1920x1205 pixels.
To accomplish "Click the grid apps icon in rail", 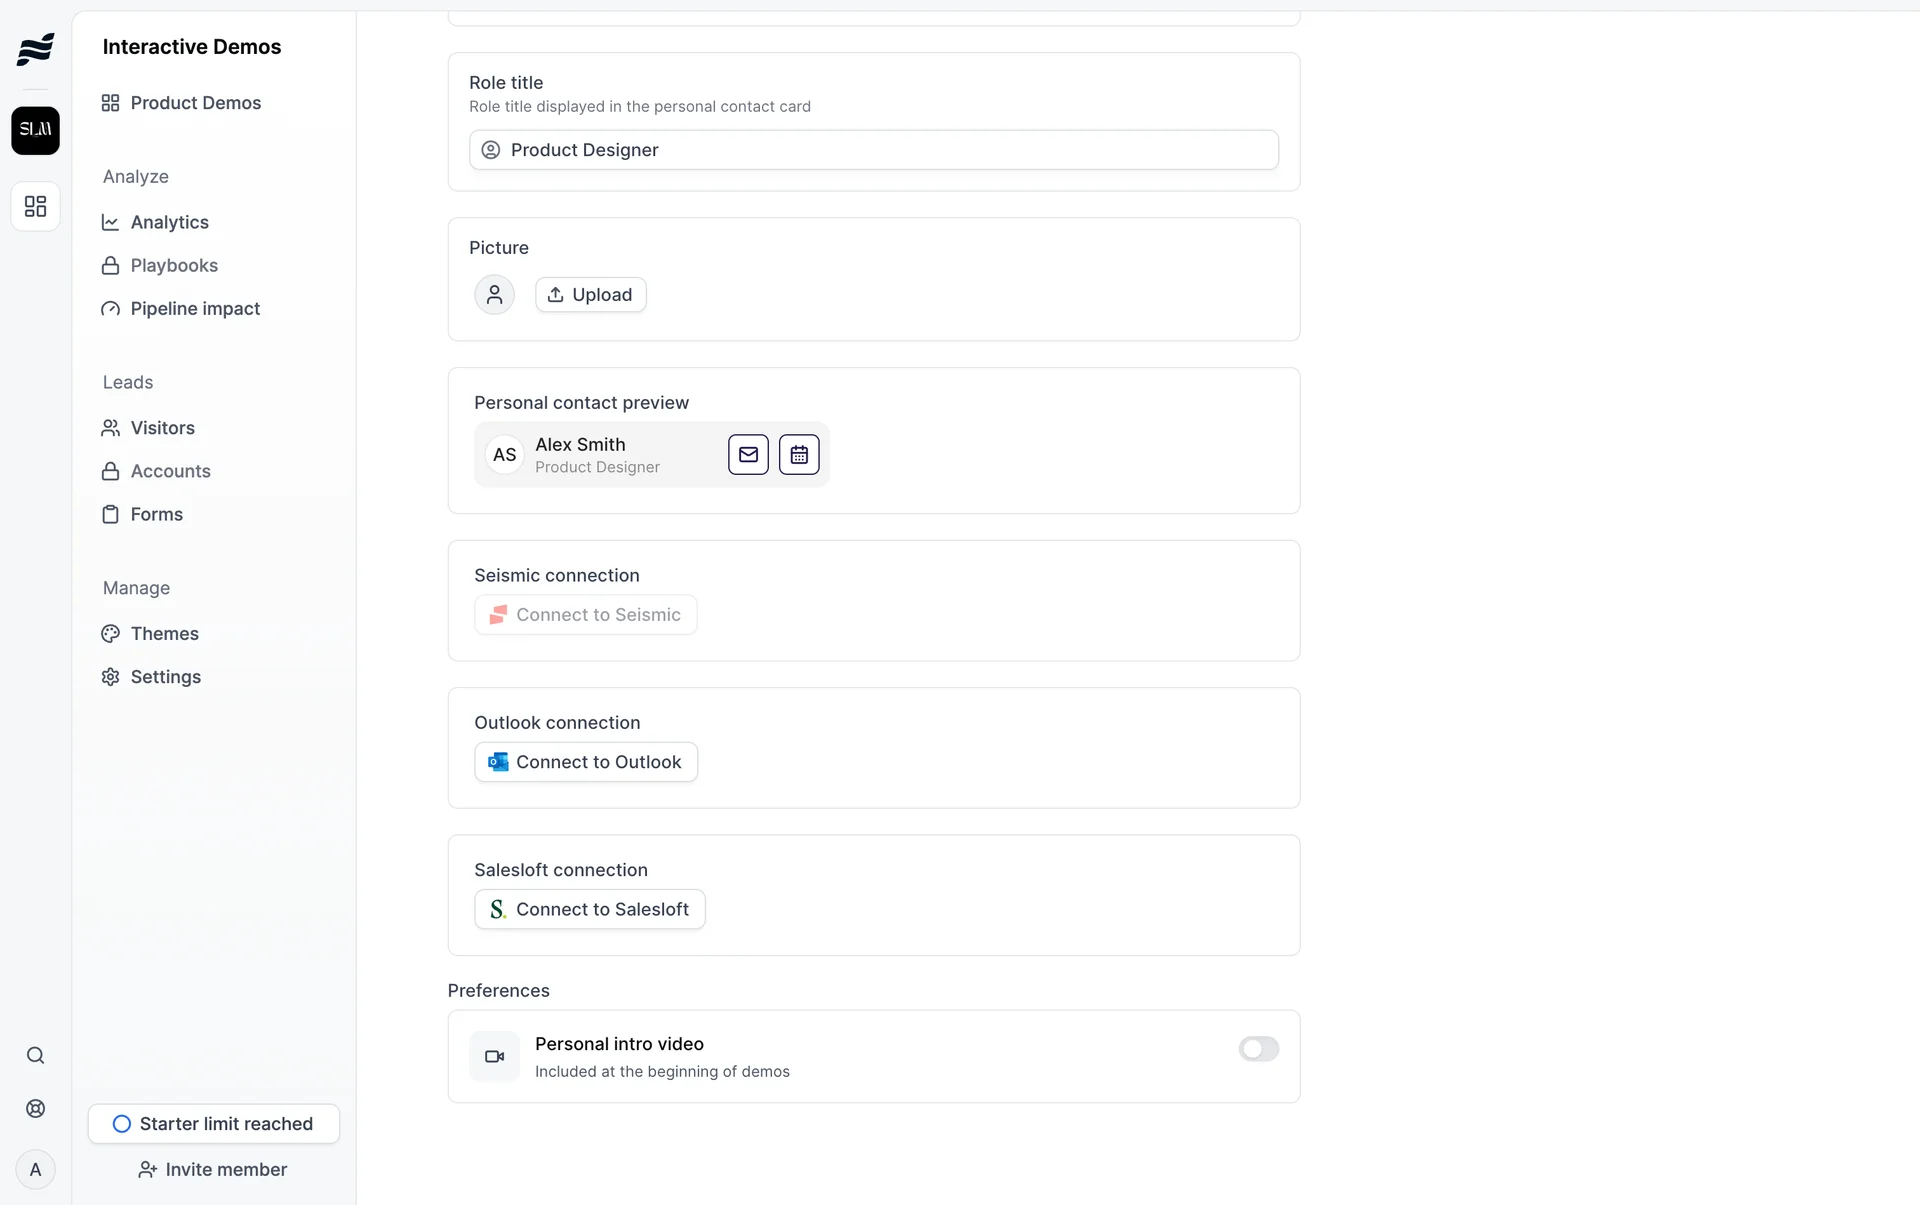I will tap(35, 207).
